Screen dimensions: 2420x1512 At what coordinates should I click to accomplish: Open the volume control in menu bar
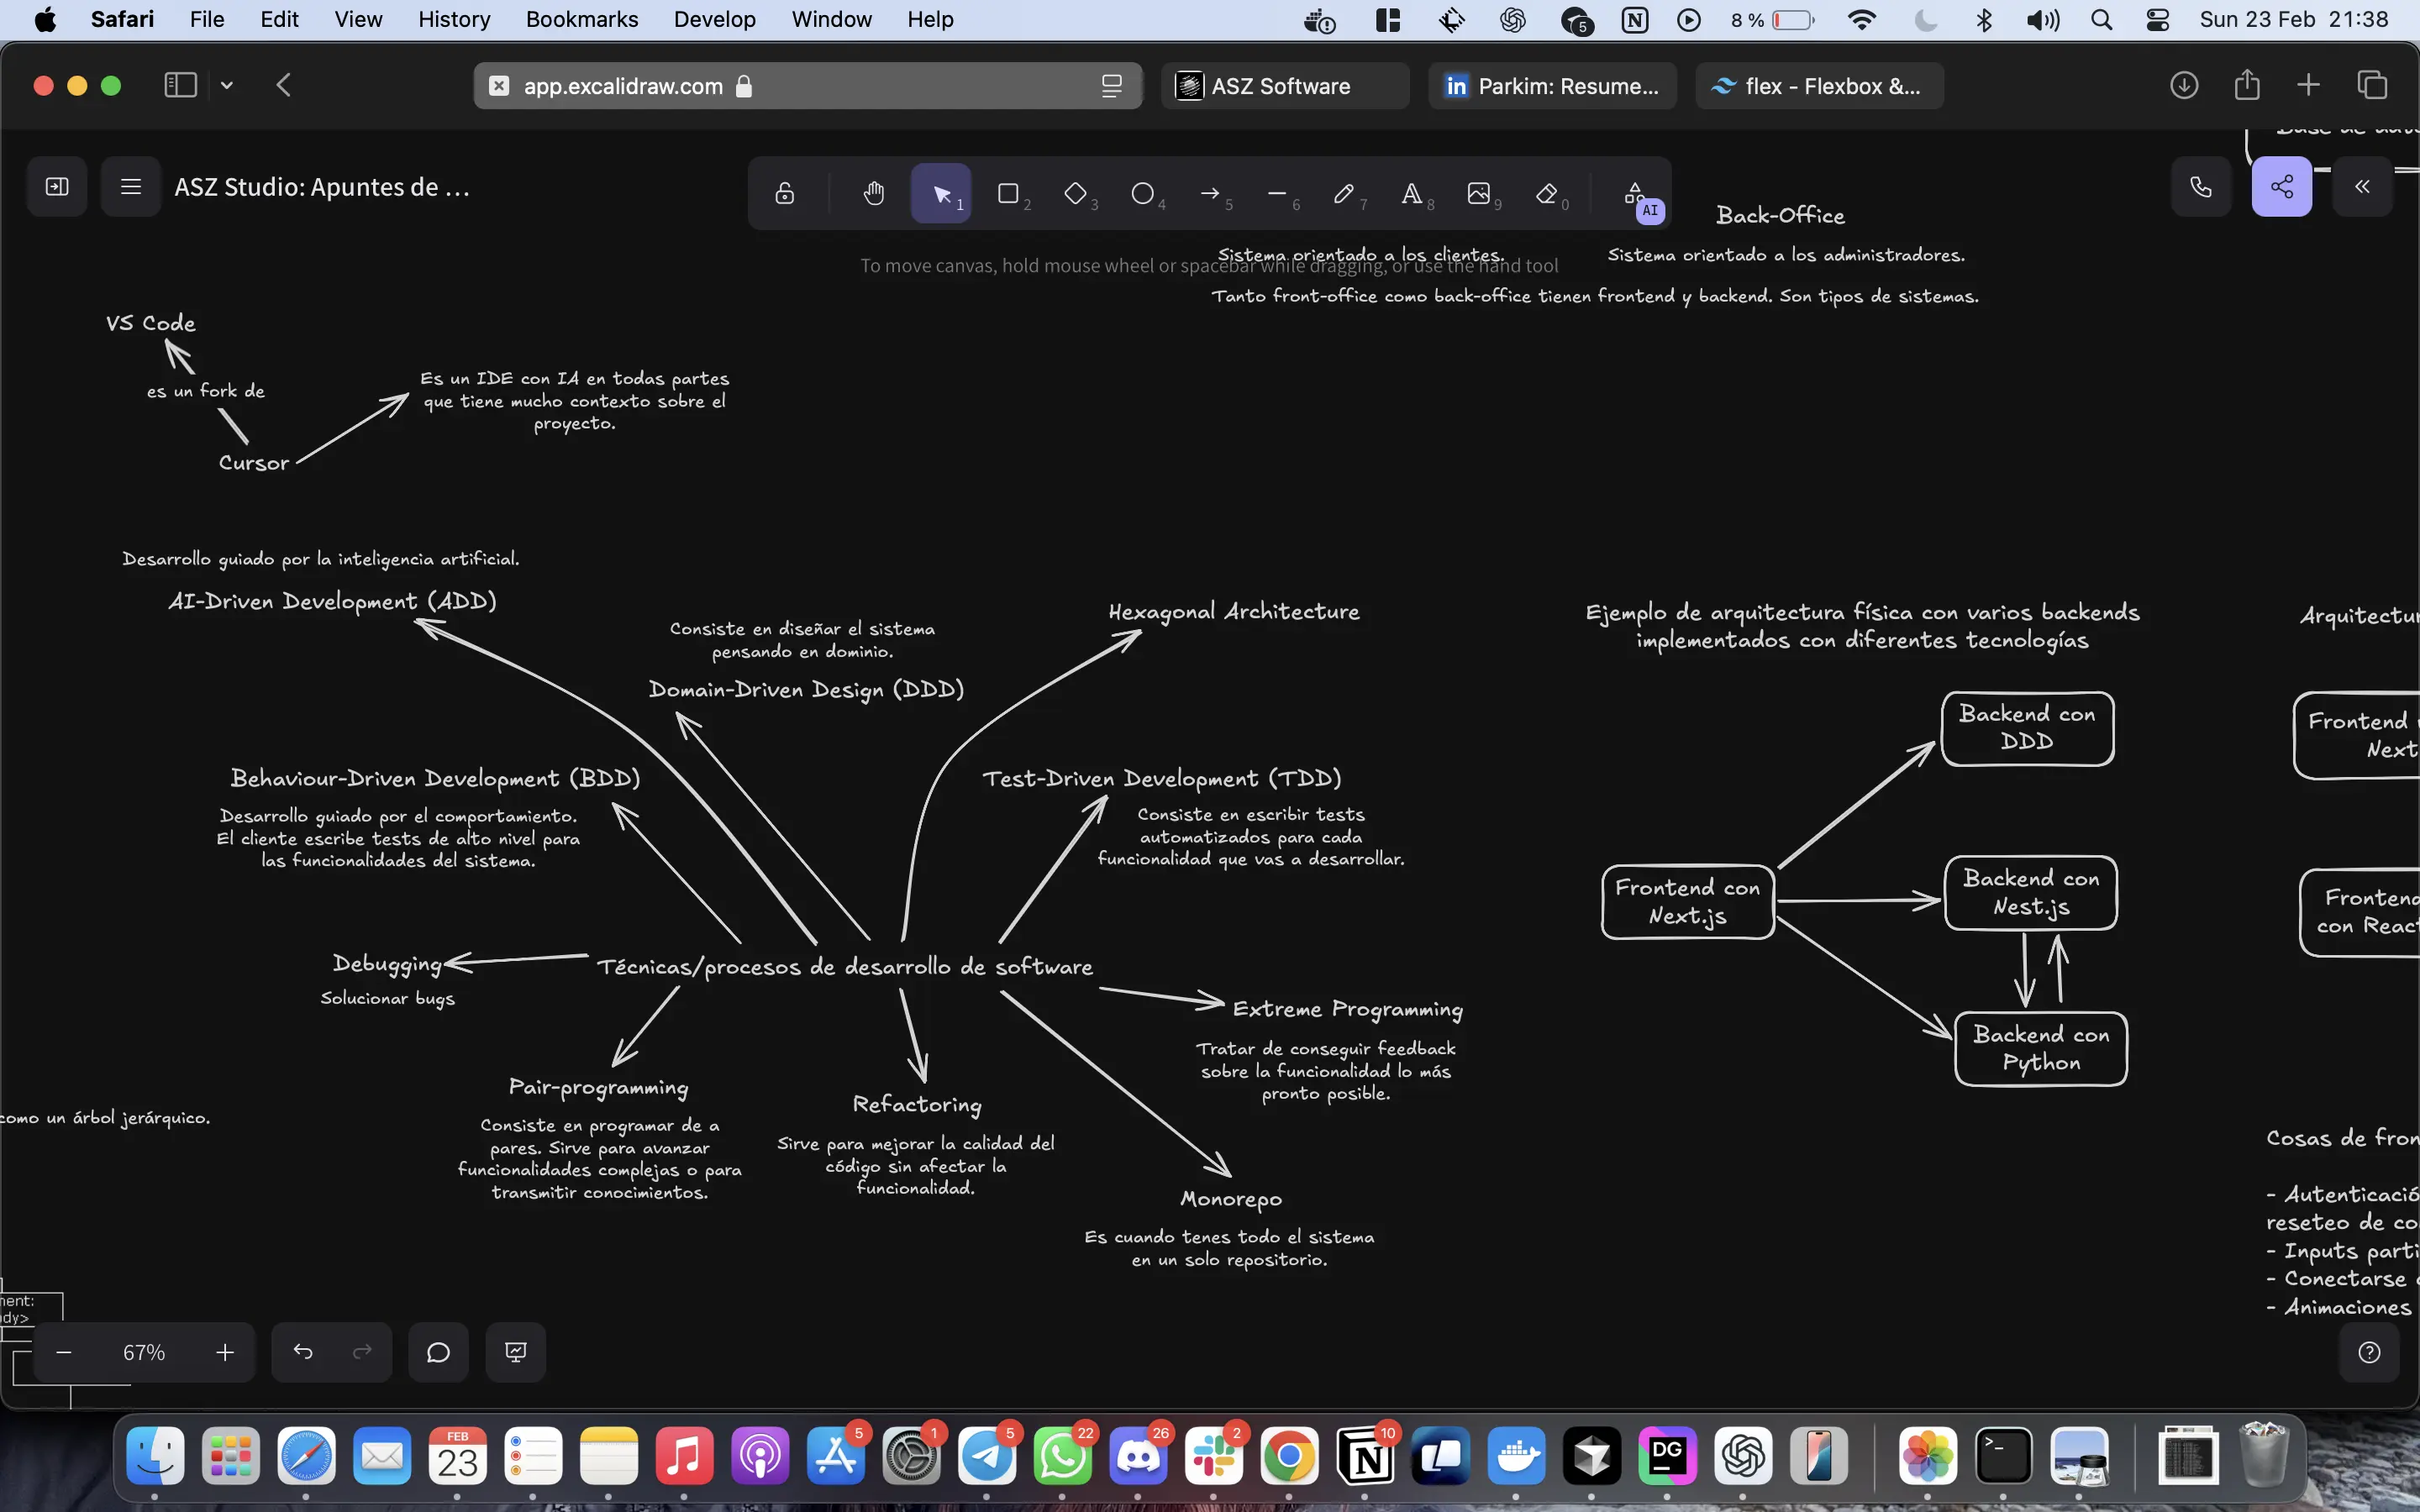coord(2043,19)
